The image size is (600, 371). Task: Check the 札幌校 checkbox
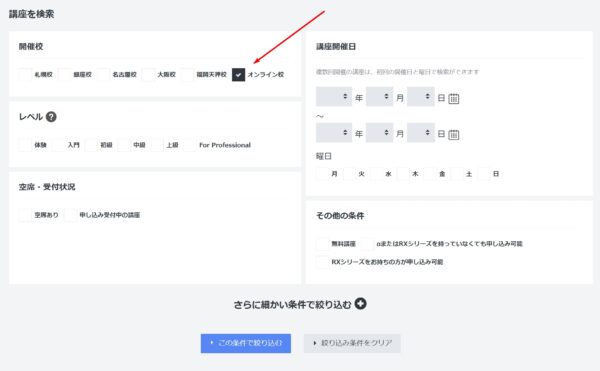click(x=25, y=75)
